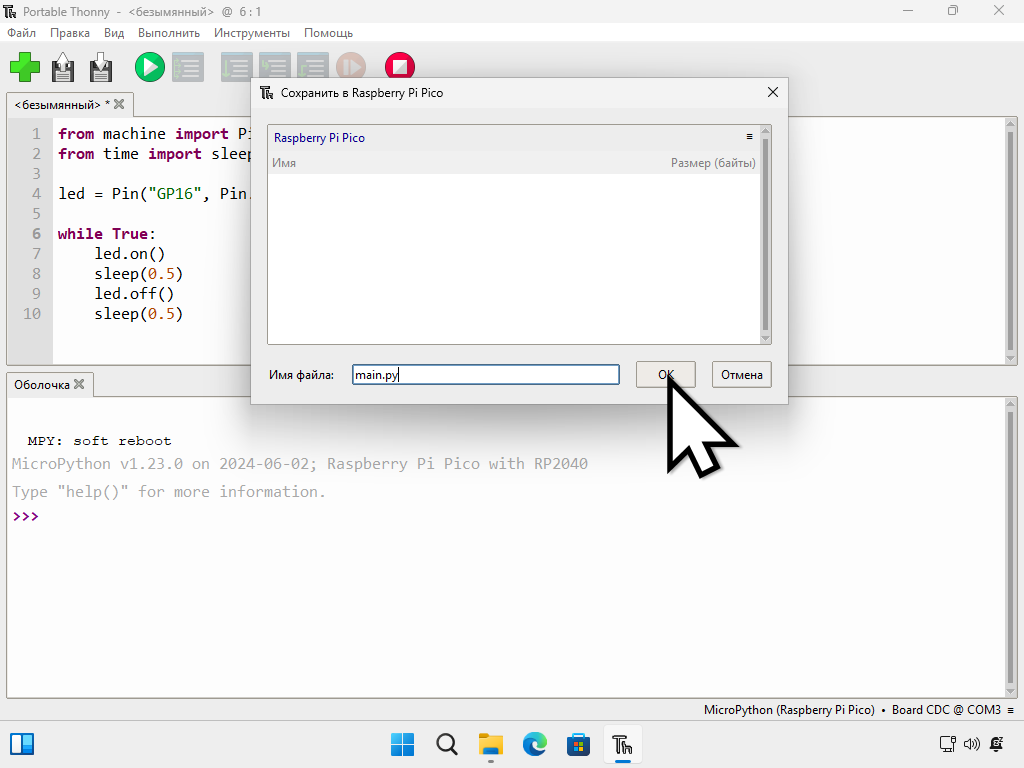Open the notification bell tray icon
Viewport: 1024px width, 768px height.
(x=997, y=744)
